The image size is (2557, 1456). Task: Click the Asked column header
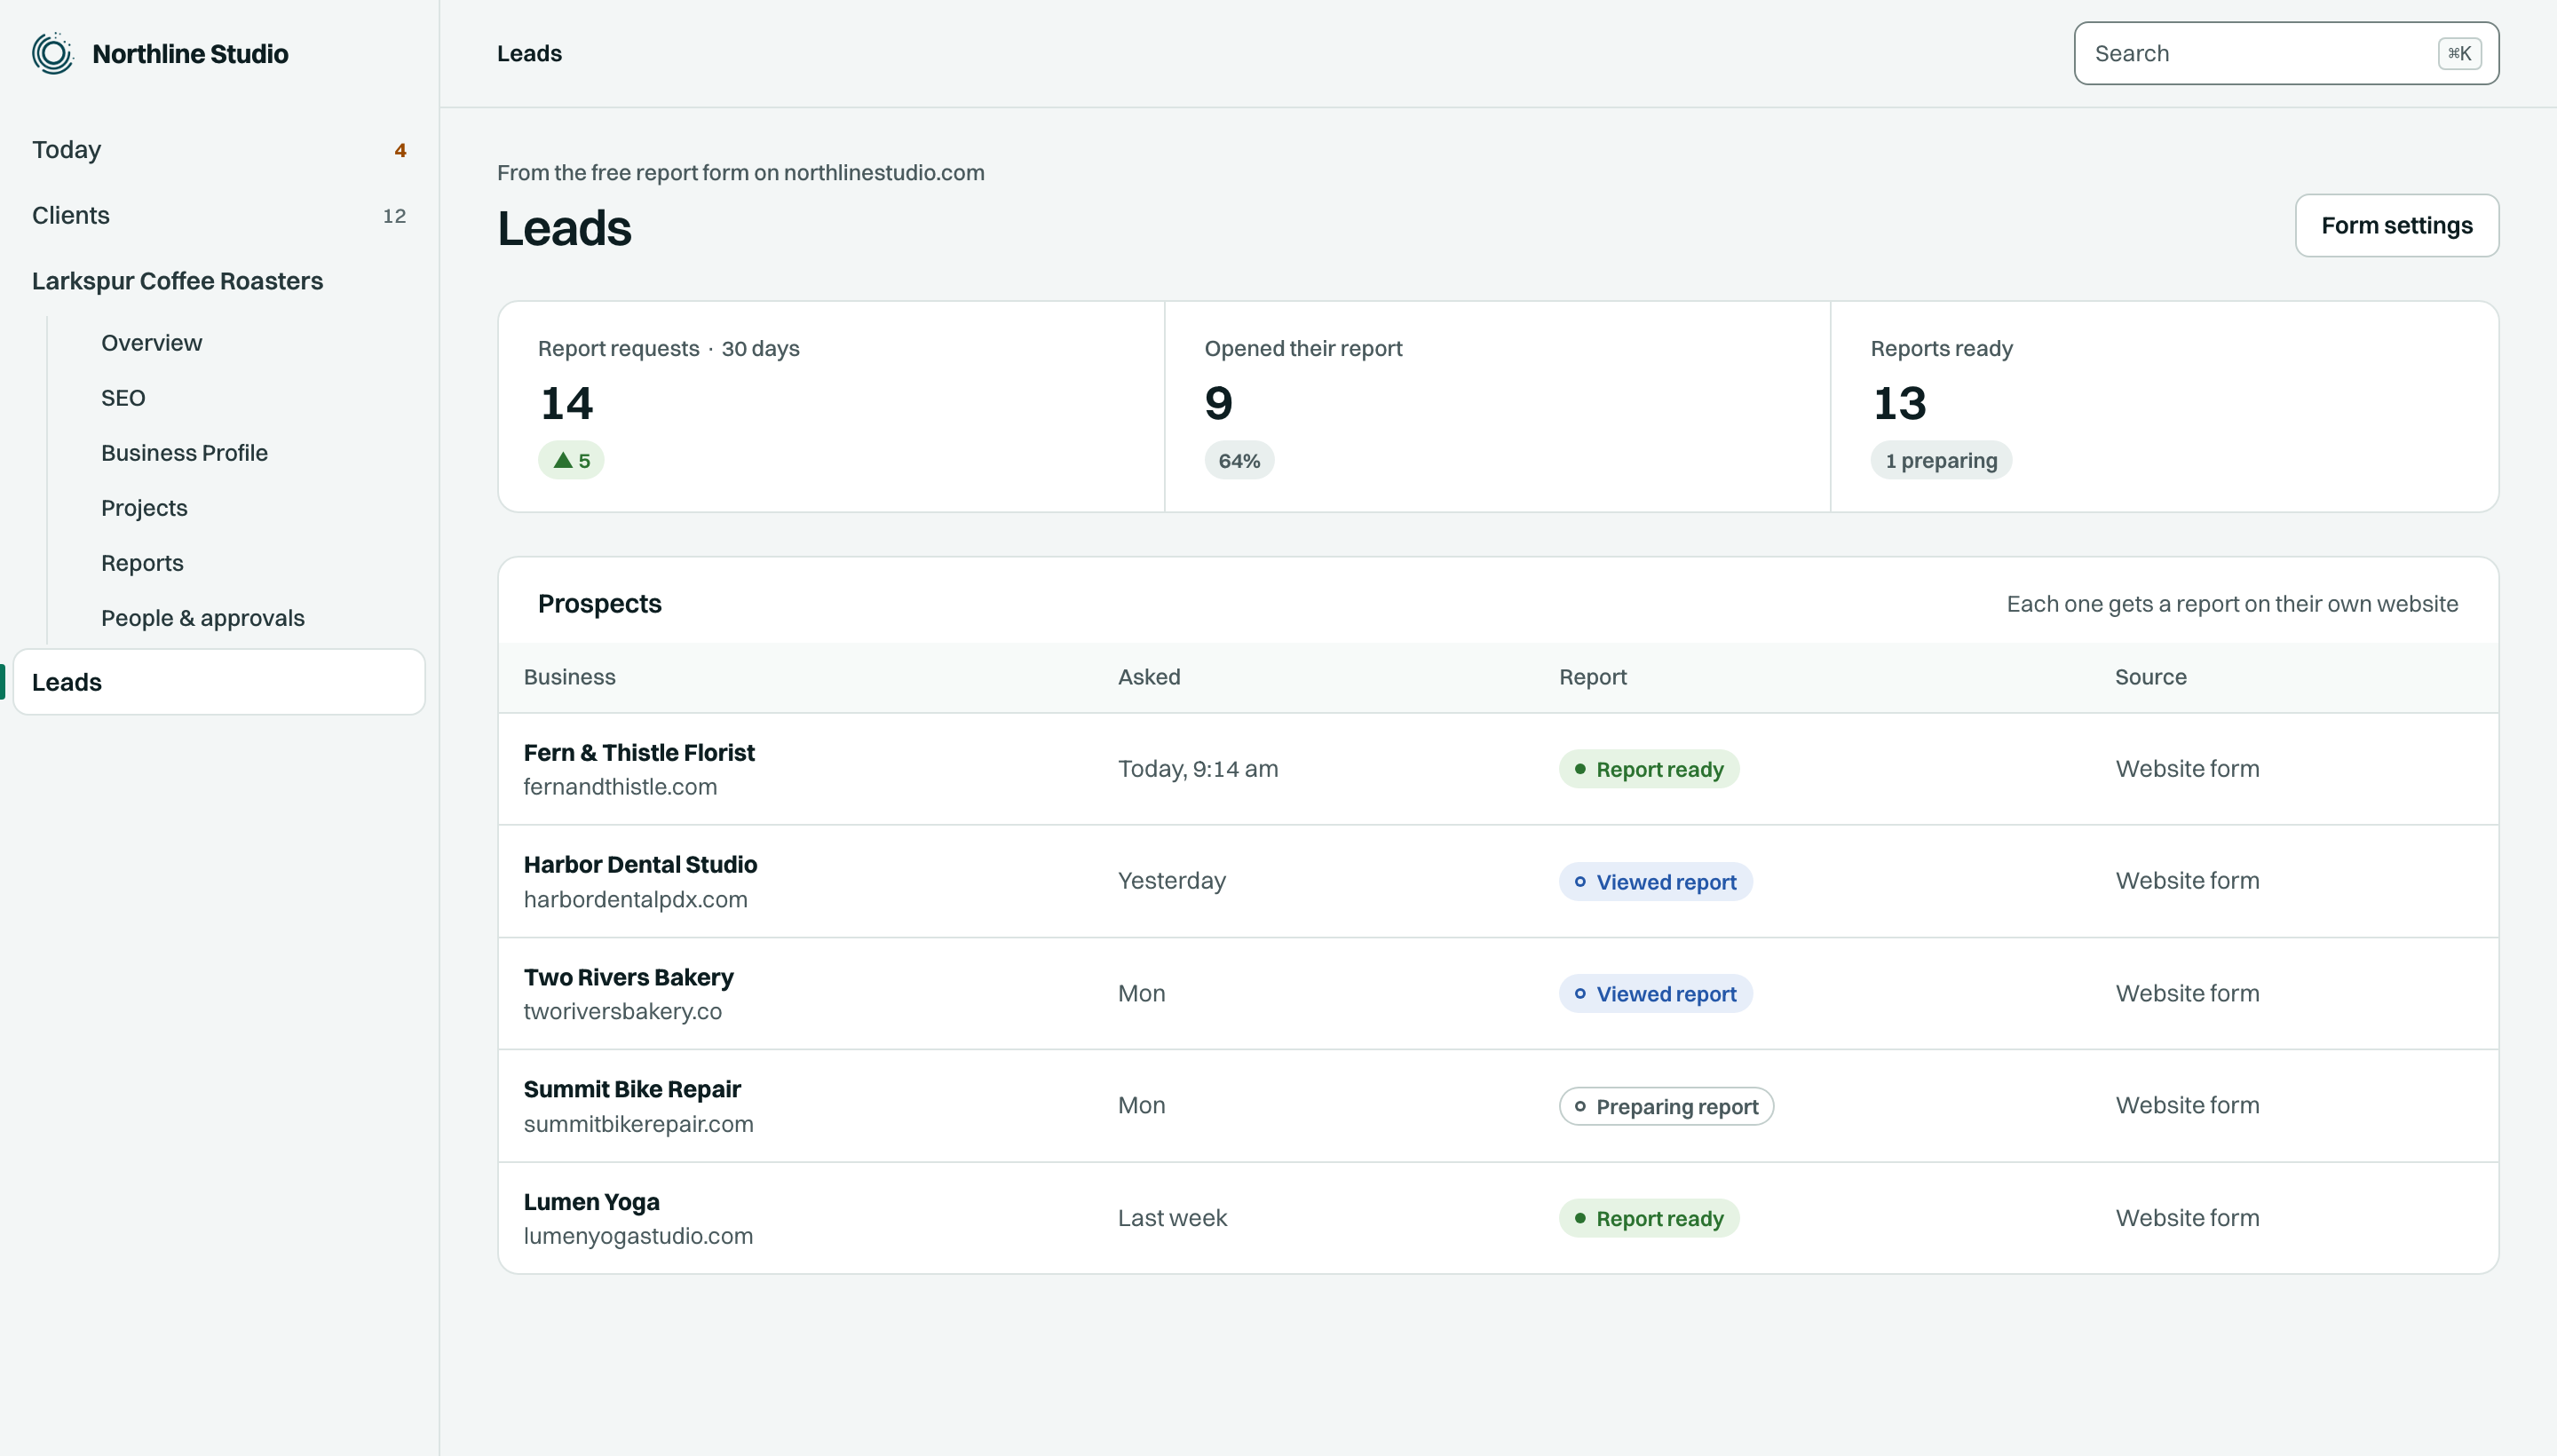click(1149, 677)
